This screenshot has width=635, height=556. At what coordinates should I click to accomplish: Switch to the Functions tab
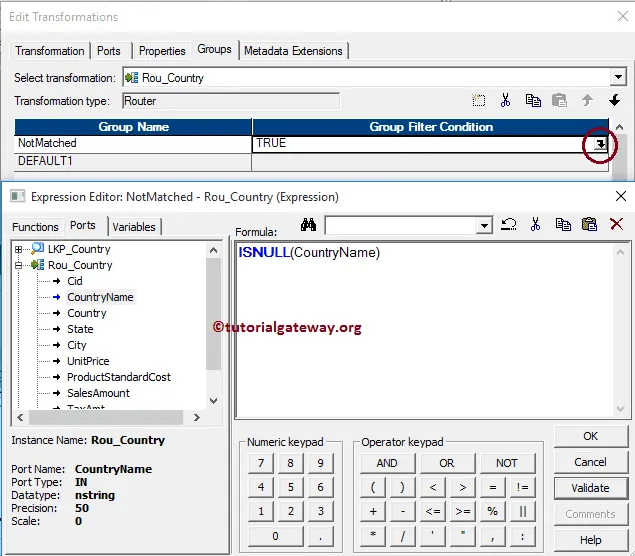[x=35, y=227]
